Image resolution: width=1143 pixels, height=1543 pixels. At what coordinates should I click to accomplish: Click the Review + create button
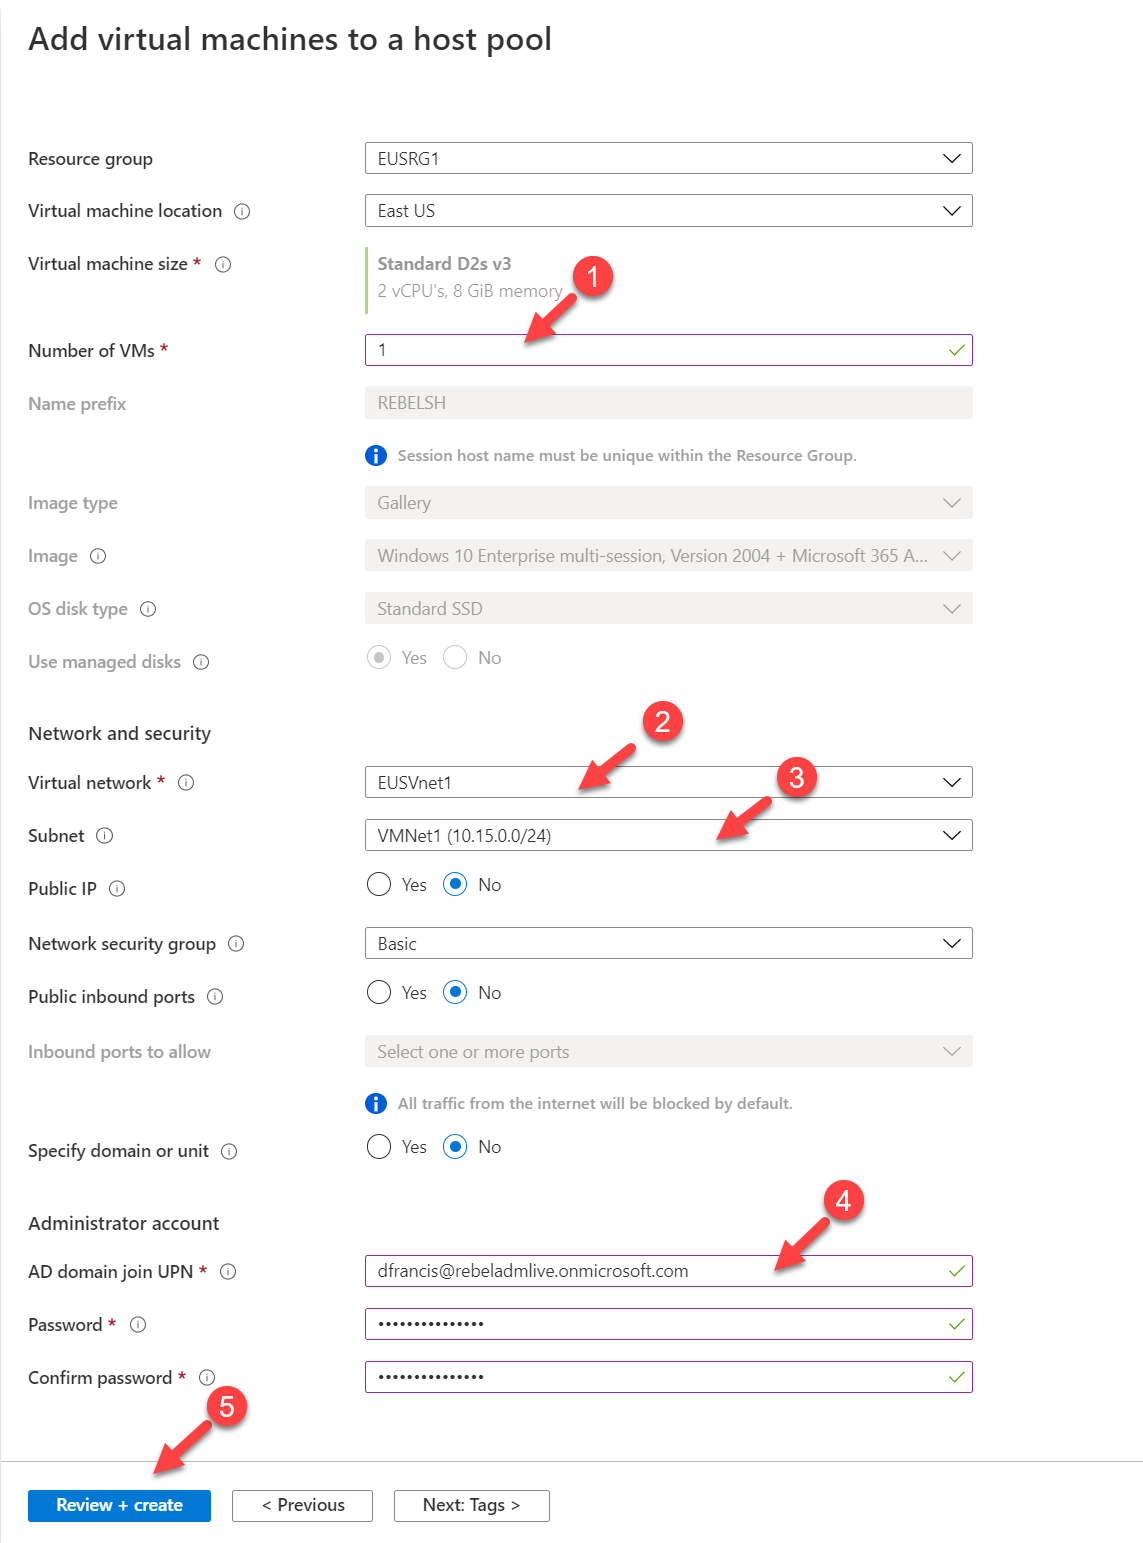[119, 1505]
